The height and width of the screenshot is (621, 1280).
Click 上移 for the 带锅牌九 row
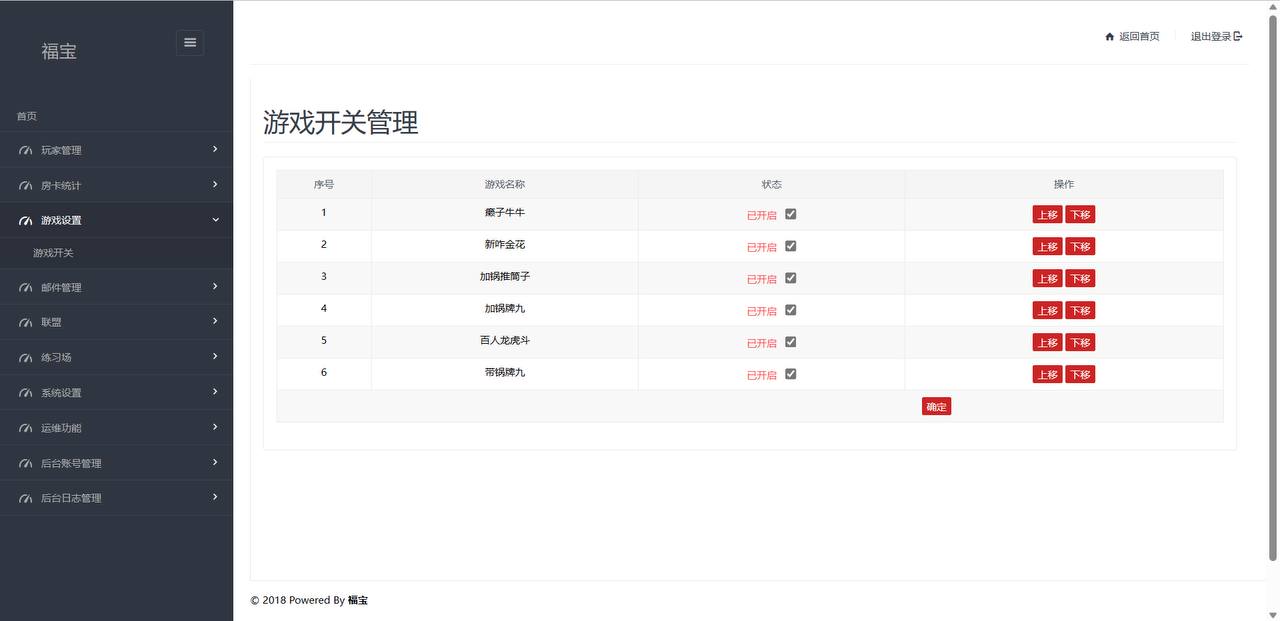1047,375
